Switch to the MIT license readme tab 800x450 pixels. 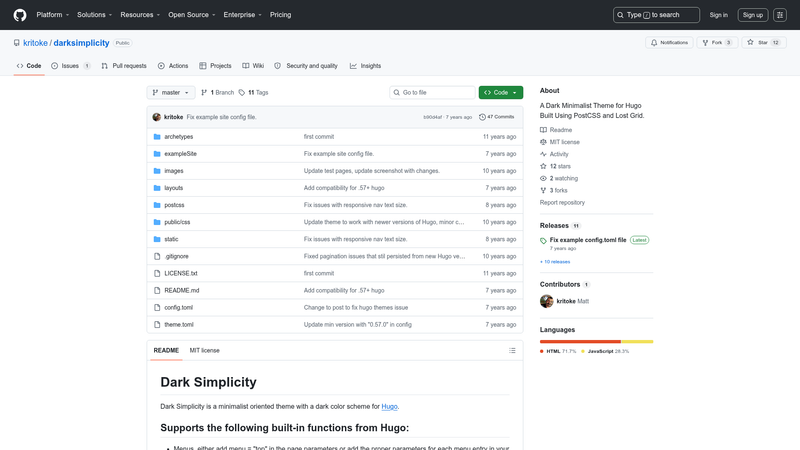pyautogui.click(x=205, y=351)
